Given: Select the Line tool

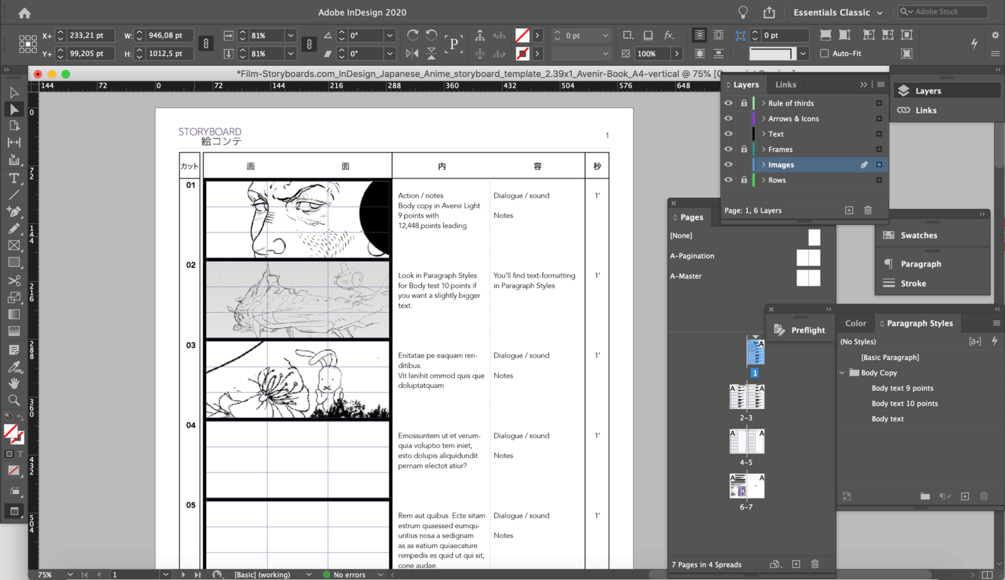Looking at the screenshot, I should coord(14,195).
